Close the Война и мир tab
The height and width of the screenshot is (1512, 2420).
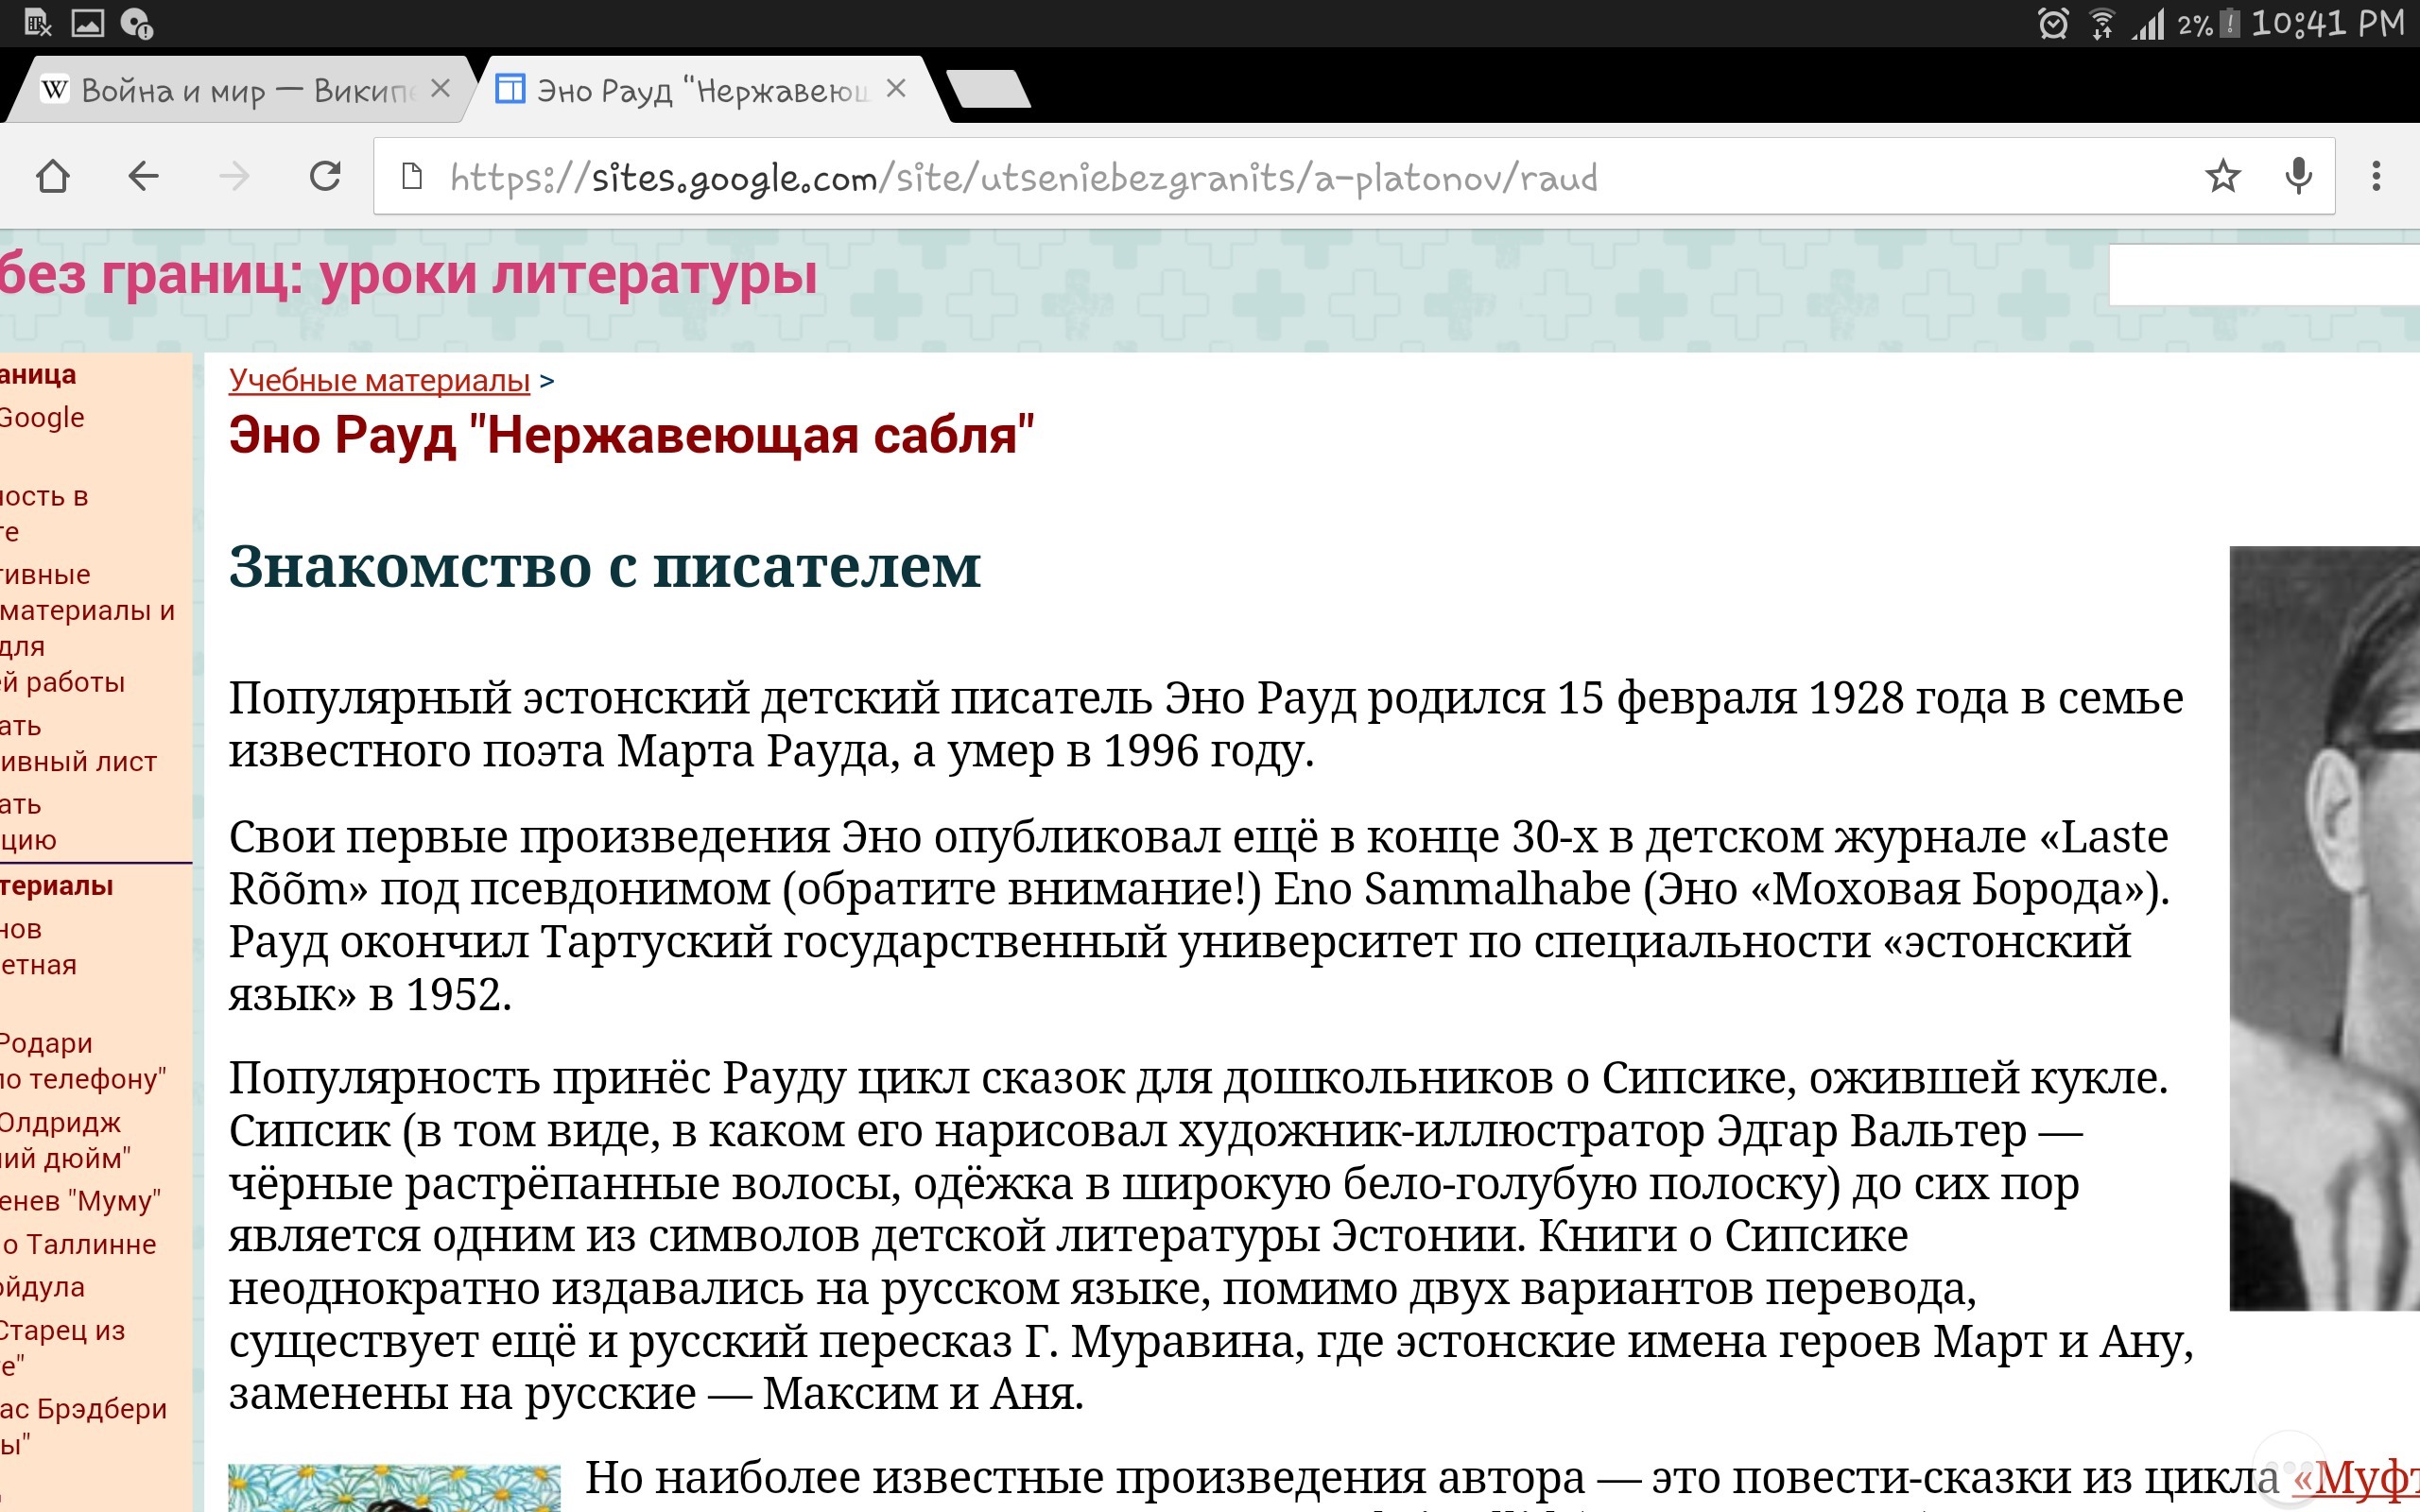coord(440,89)
